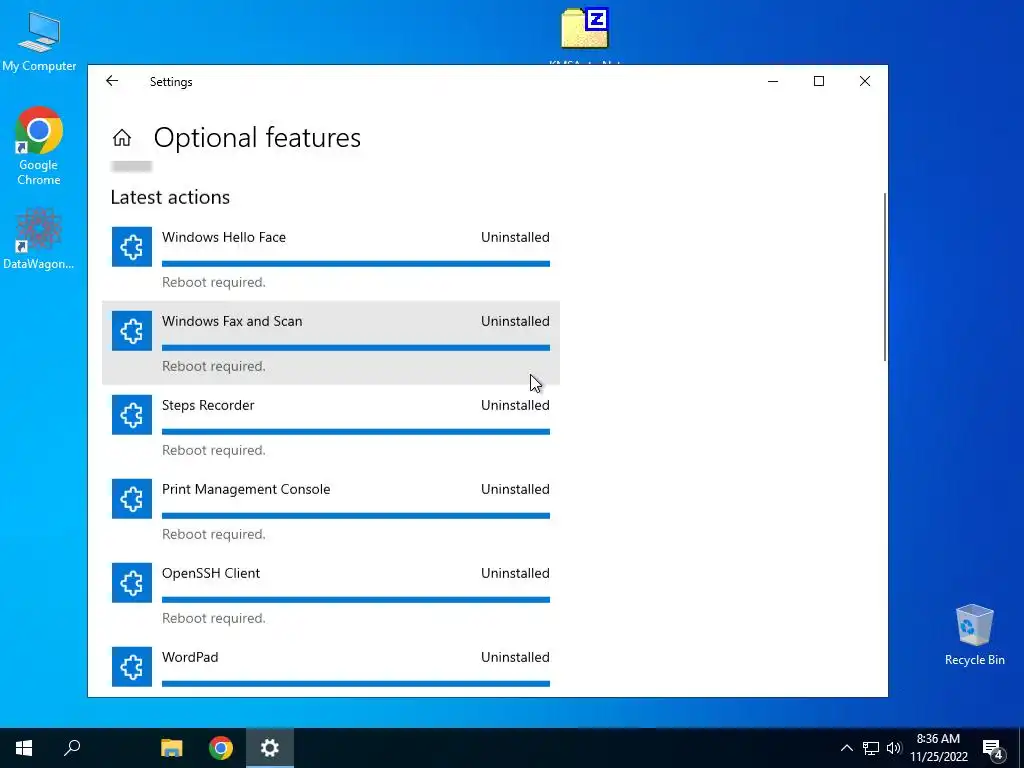Select the Print Management Console entry
Viewport: 1024px width, 768px height.
[330, 511]
